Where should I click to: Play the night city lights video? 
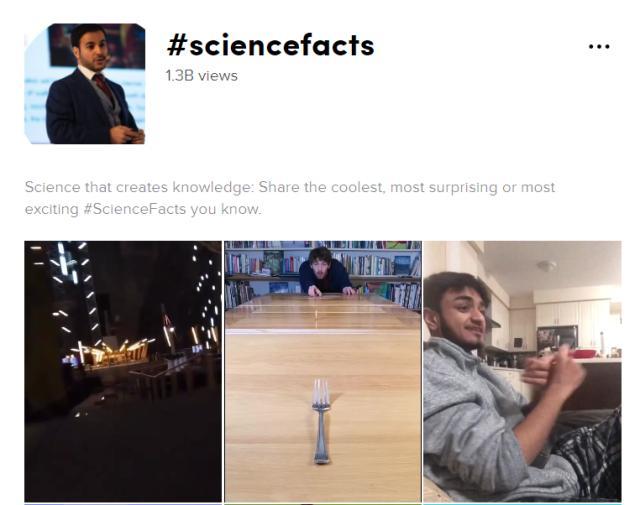pos(123,371)
